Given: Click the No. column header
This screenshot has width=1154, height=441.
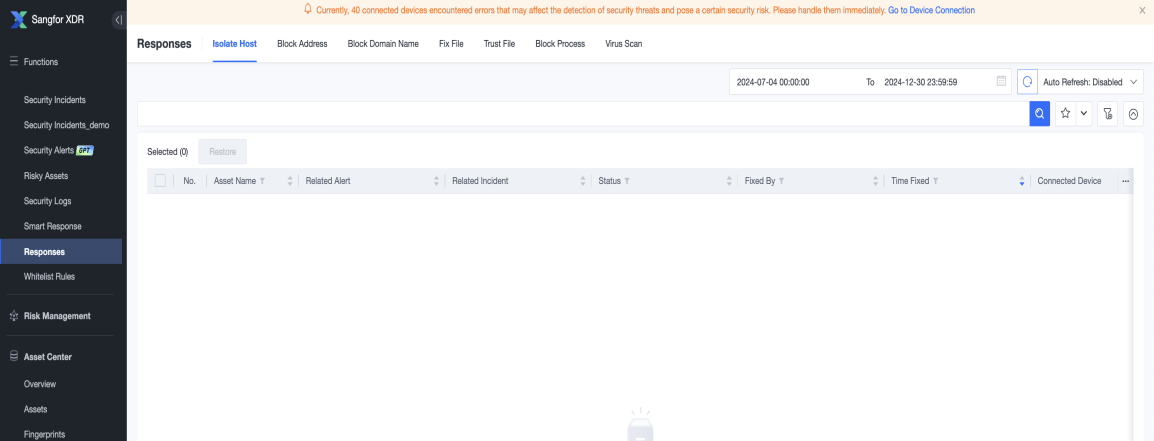Looking at the screenshot, I should tap(189, 181).
